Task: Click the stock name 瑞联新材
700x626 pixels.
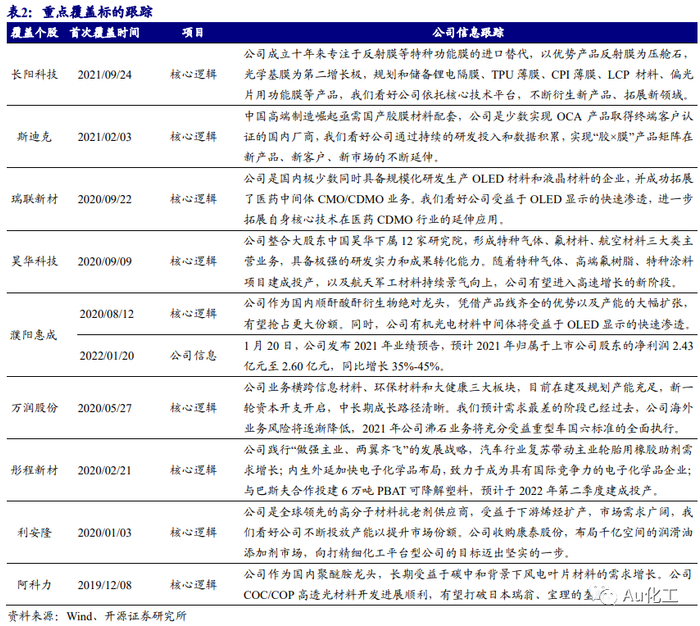Action: [x=34, y=199]
